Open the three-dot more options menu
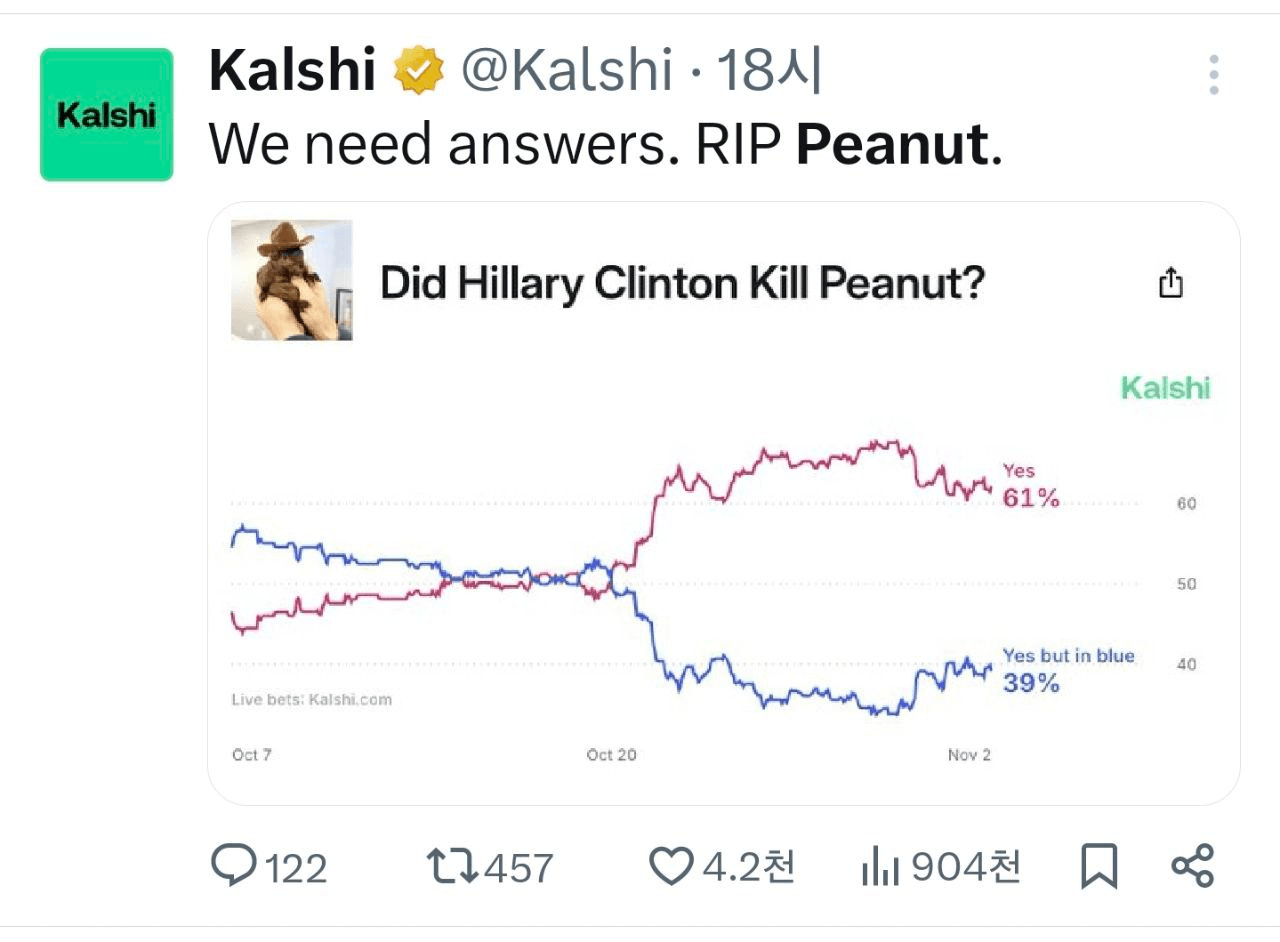The image size is (1280, 942). [x=1213, y=75]
